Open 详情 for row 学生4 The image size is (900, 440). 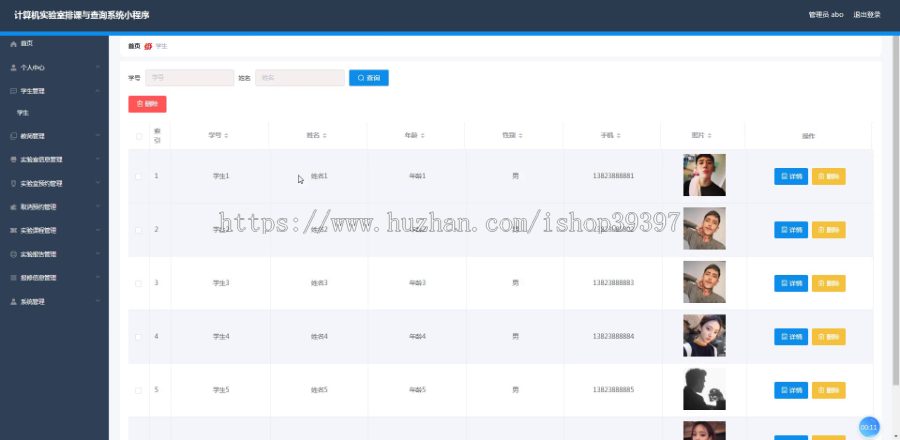point(791,337)
